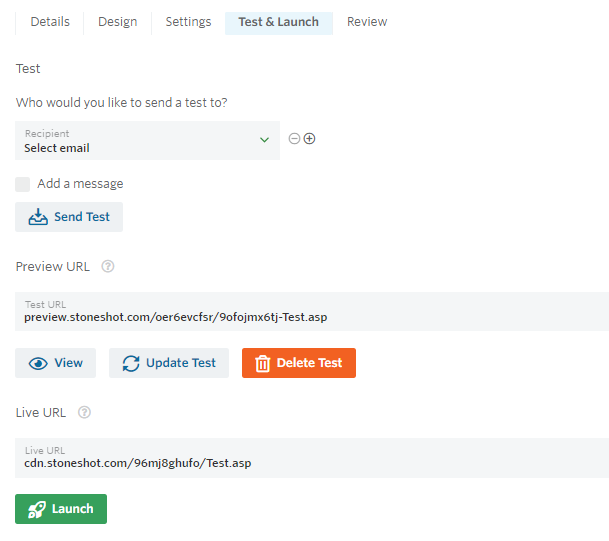Click the Live URL input field

tap(312, 458)
